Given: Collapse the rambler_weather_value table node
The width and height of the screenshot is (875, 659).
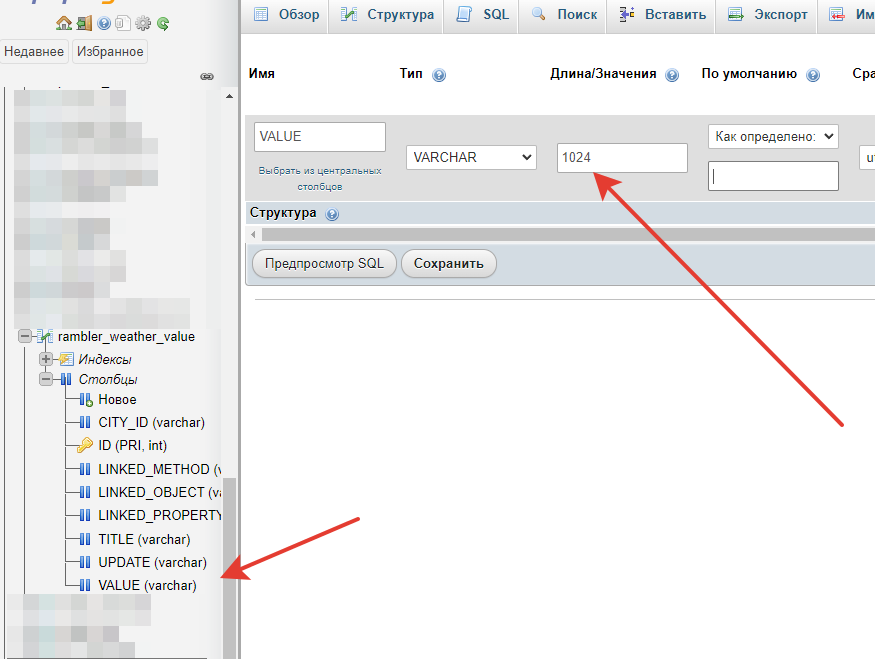Looking at the screenshot, I should [25, 337].
